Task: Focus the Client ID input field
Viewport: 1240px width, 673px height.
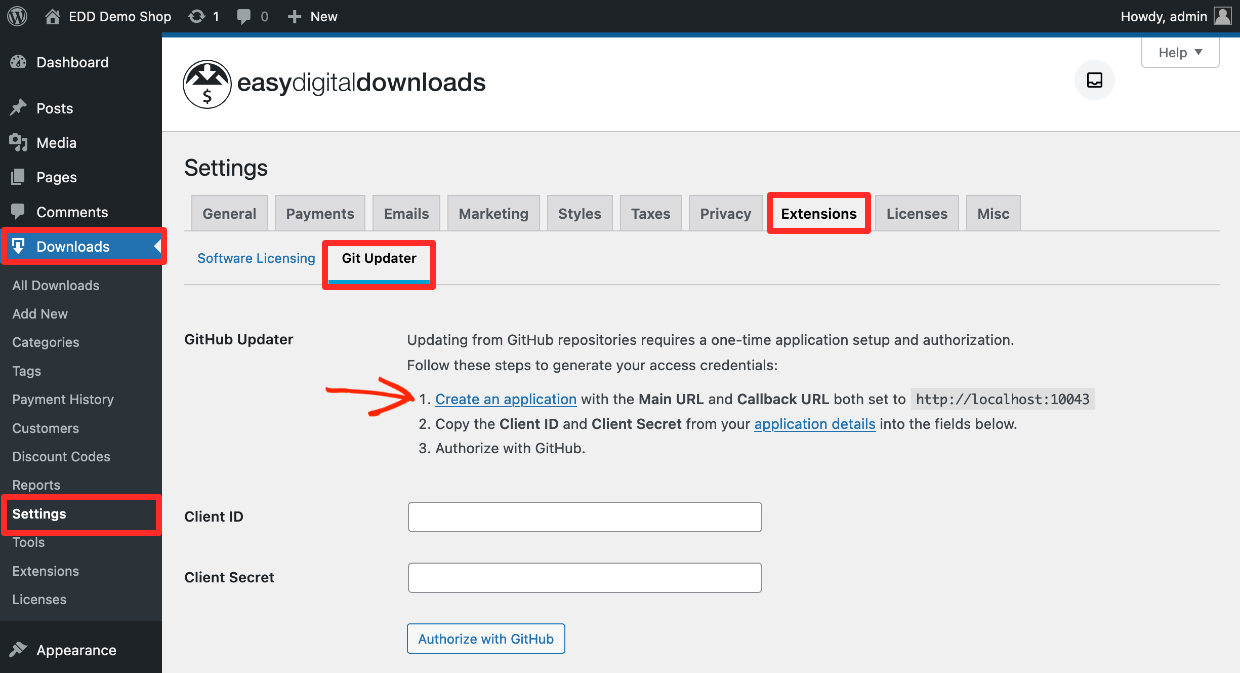Action: click(585, 517)
